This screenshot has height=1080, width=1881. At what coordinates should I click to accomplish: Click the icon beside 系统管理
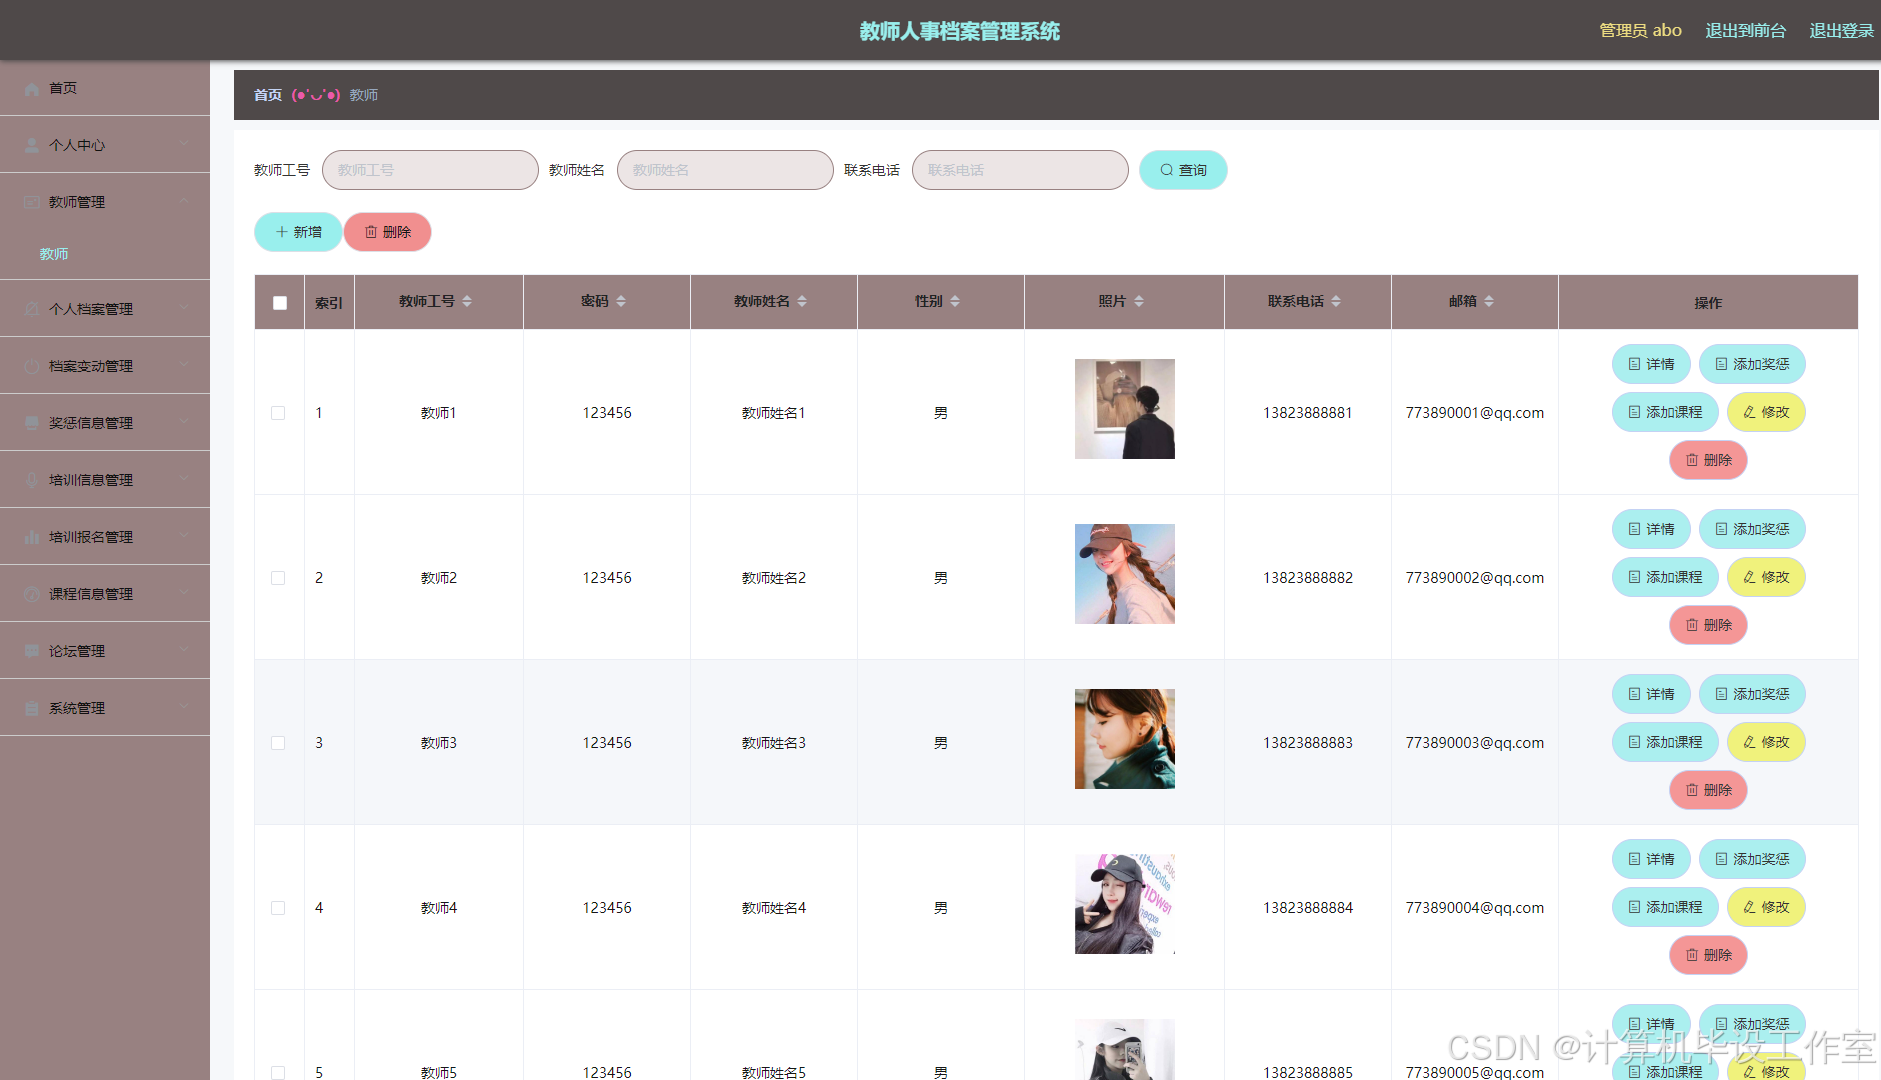[x=32, y=709]
